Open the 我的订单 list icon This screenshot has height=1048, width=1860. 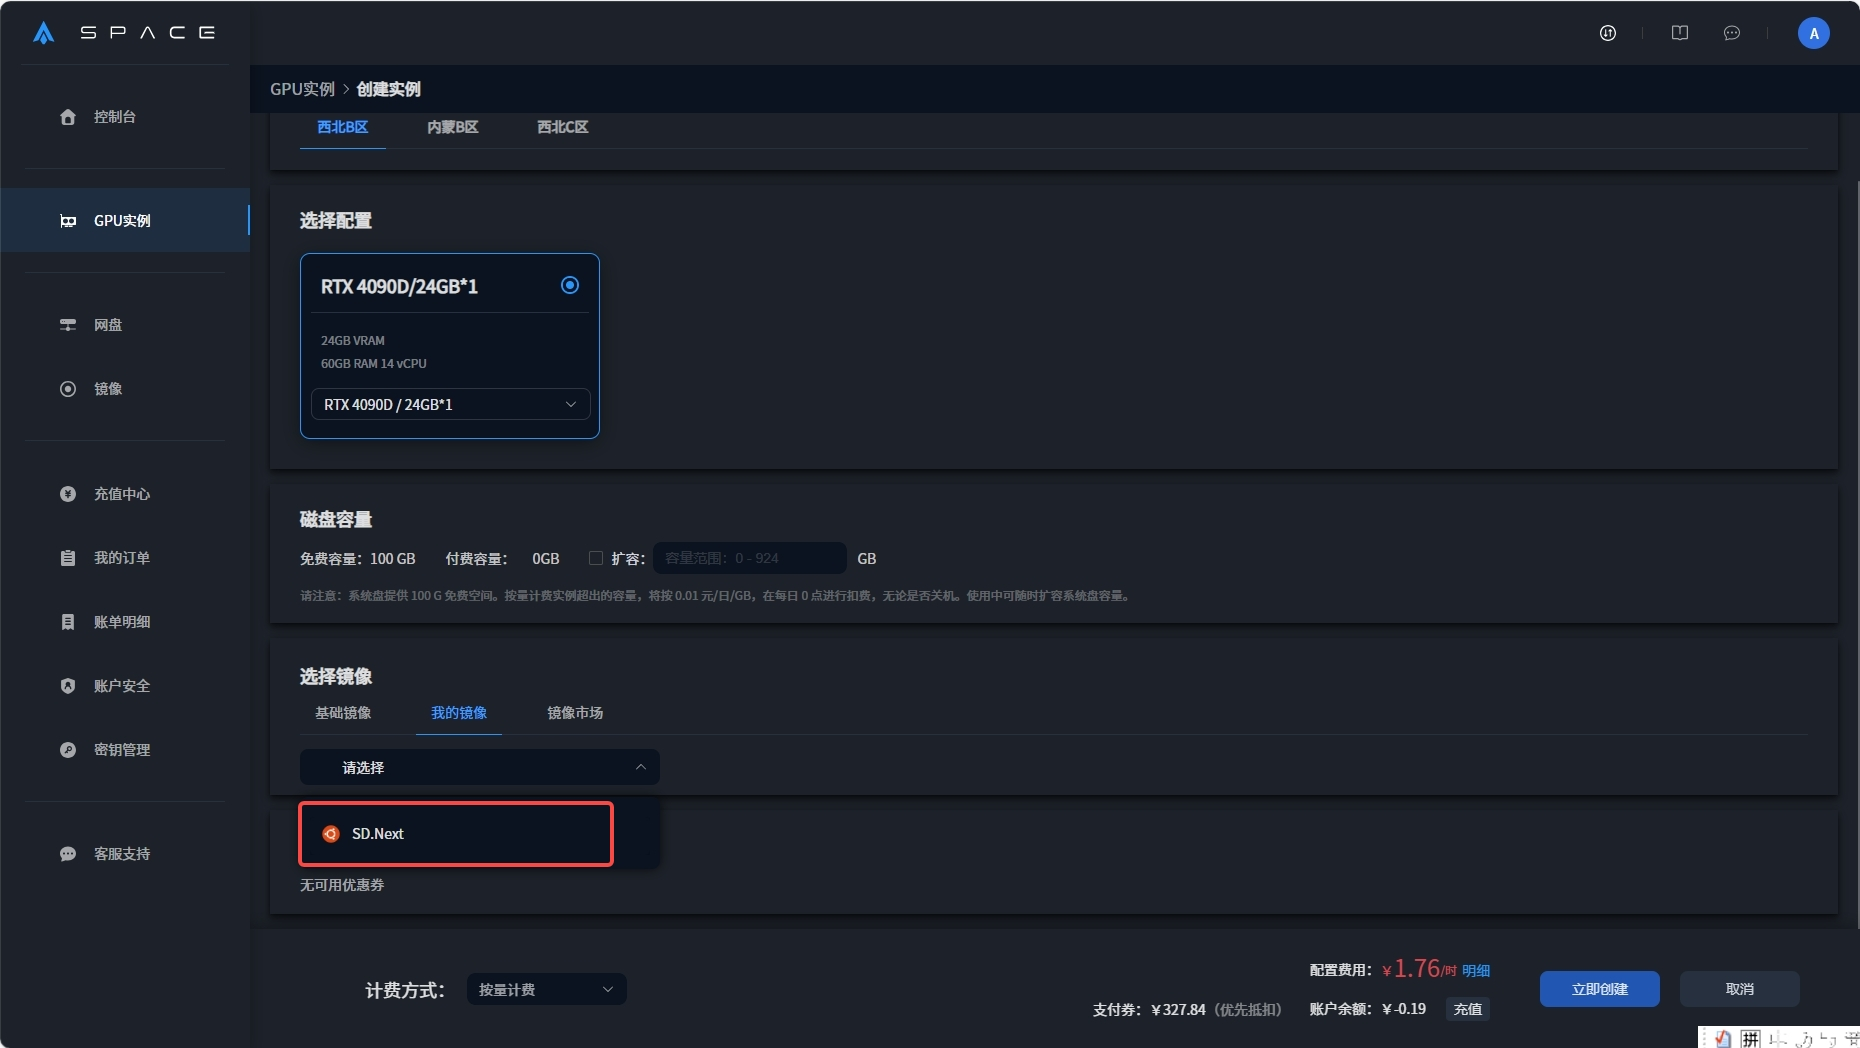pyautogui.click(x=68, y=558)
